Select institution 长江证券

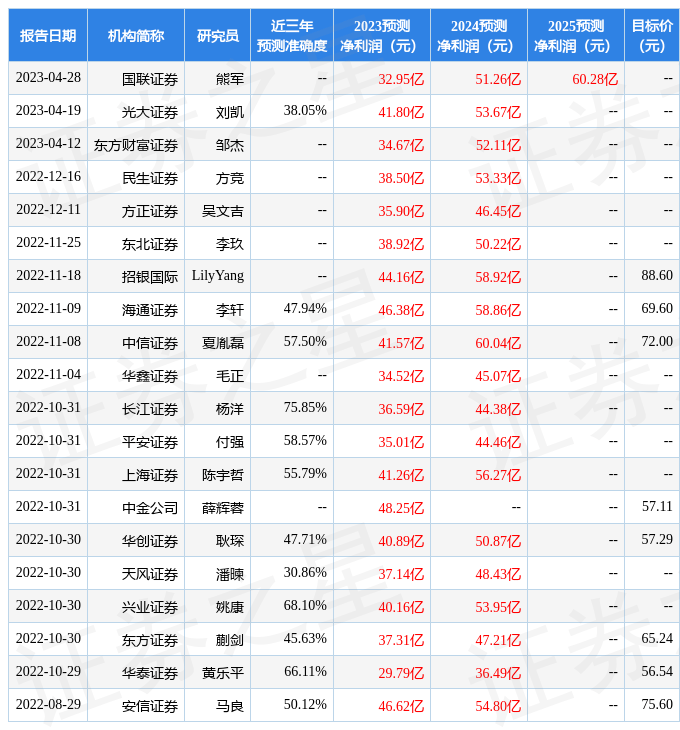point(150,409)
